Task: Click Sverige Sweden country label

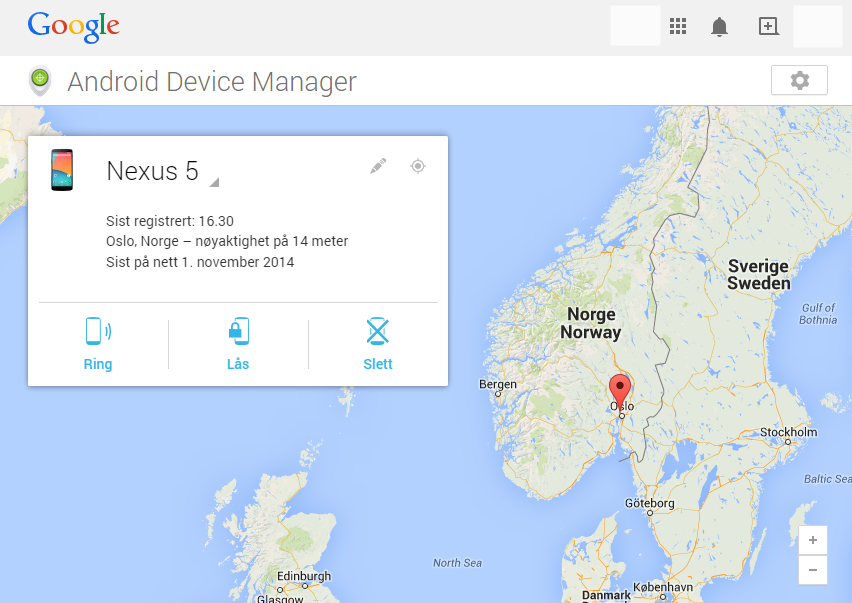Action: pyautogui.click(x=759, y=274)
